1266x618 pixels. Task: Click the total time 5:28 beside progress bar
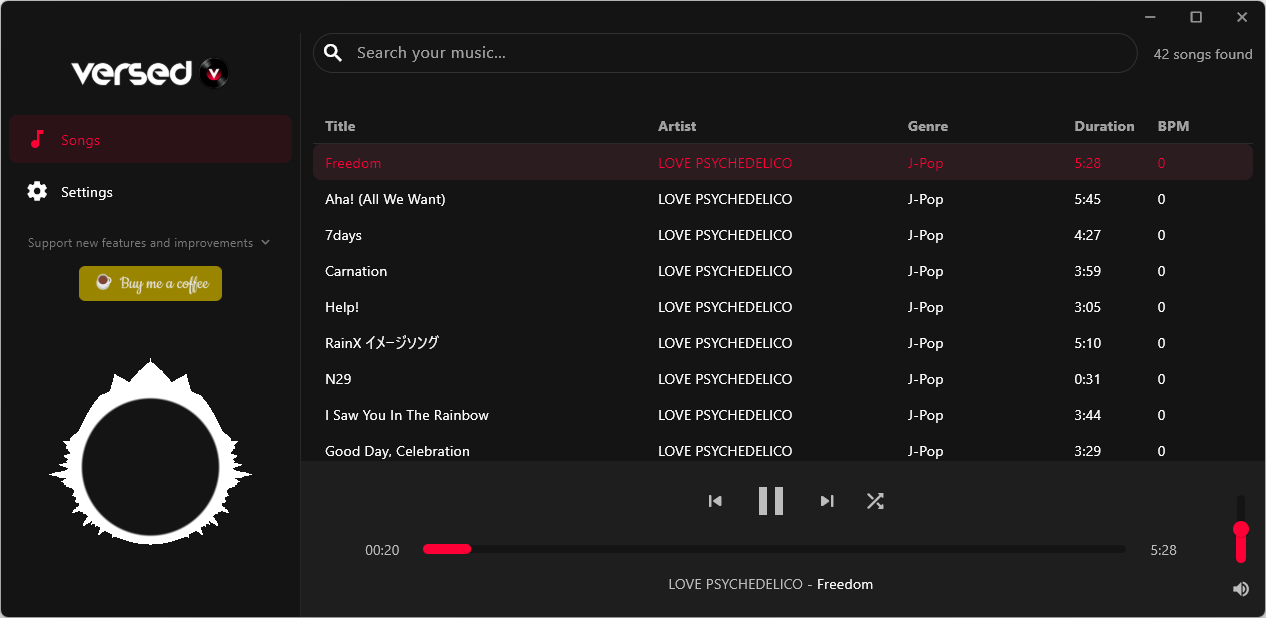point(1164,550)
